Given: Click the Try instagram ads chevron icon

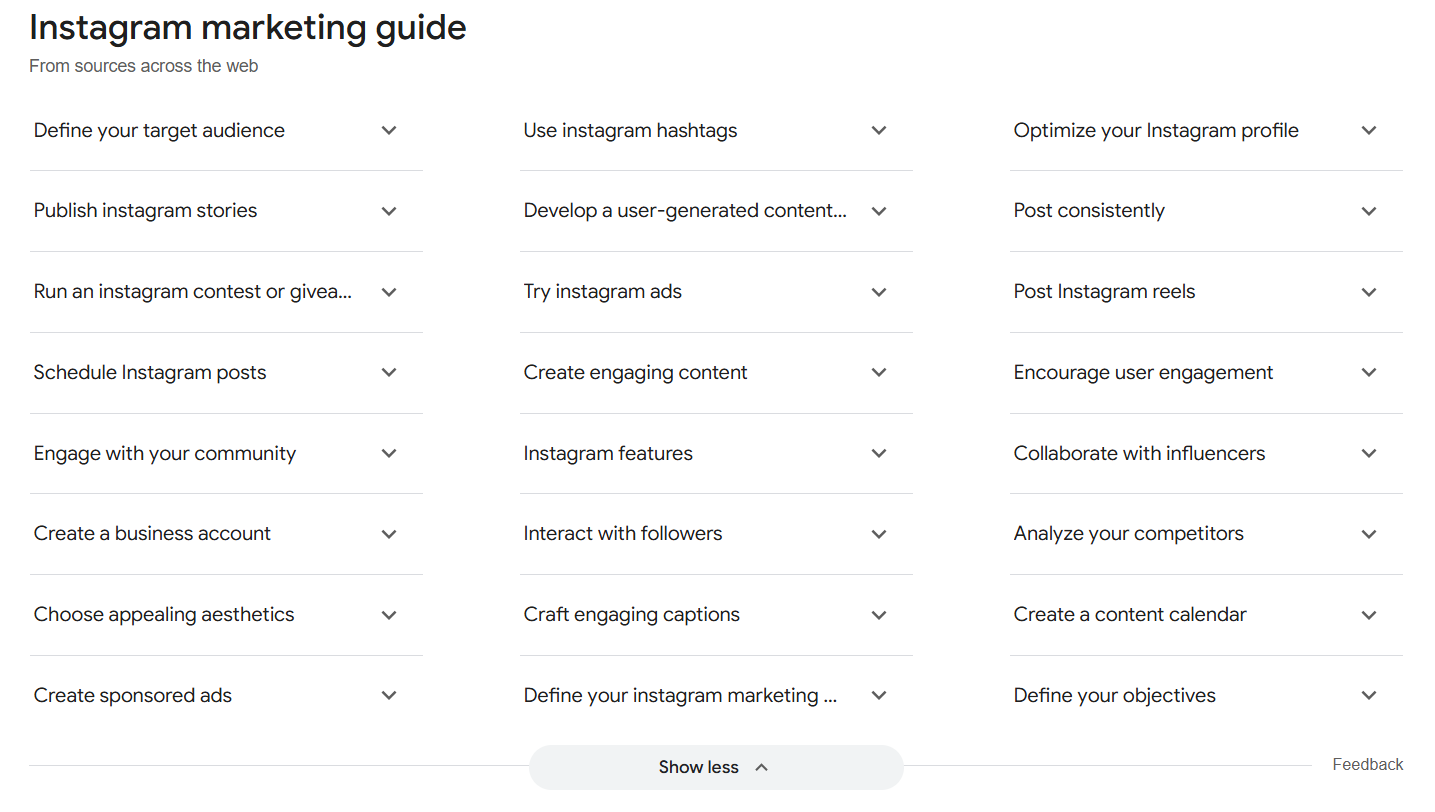Looking at the screenshot, I should point(879,292).
